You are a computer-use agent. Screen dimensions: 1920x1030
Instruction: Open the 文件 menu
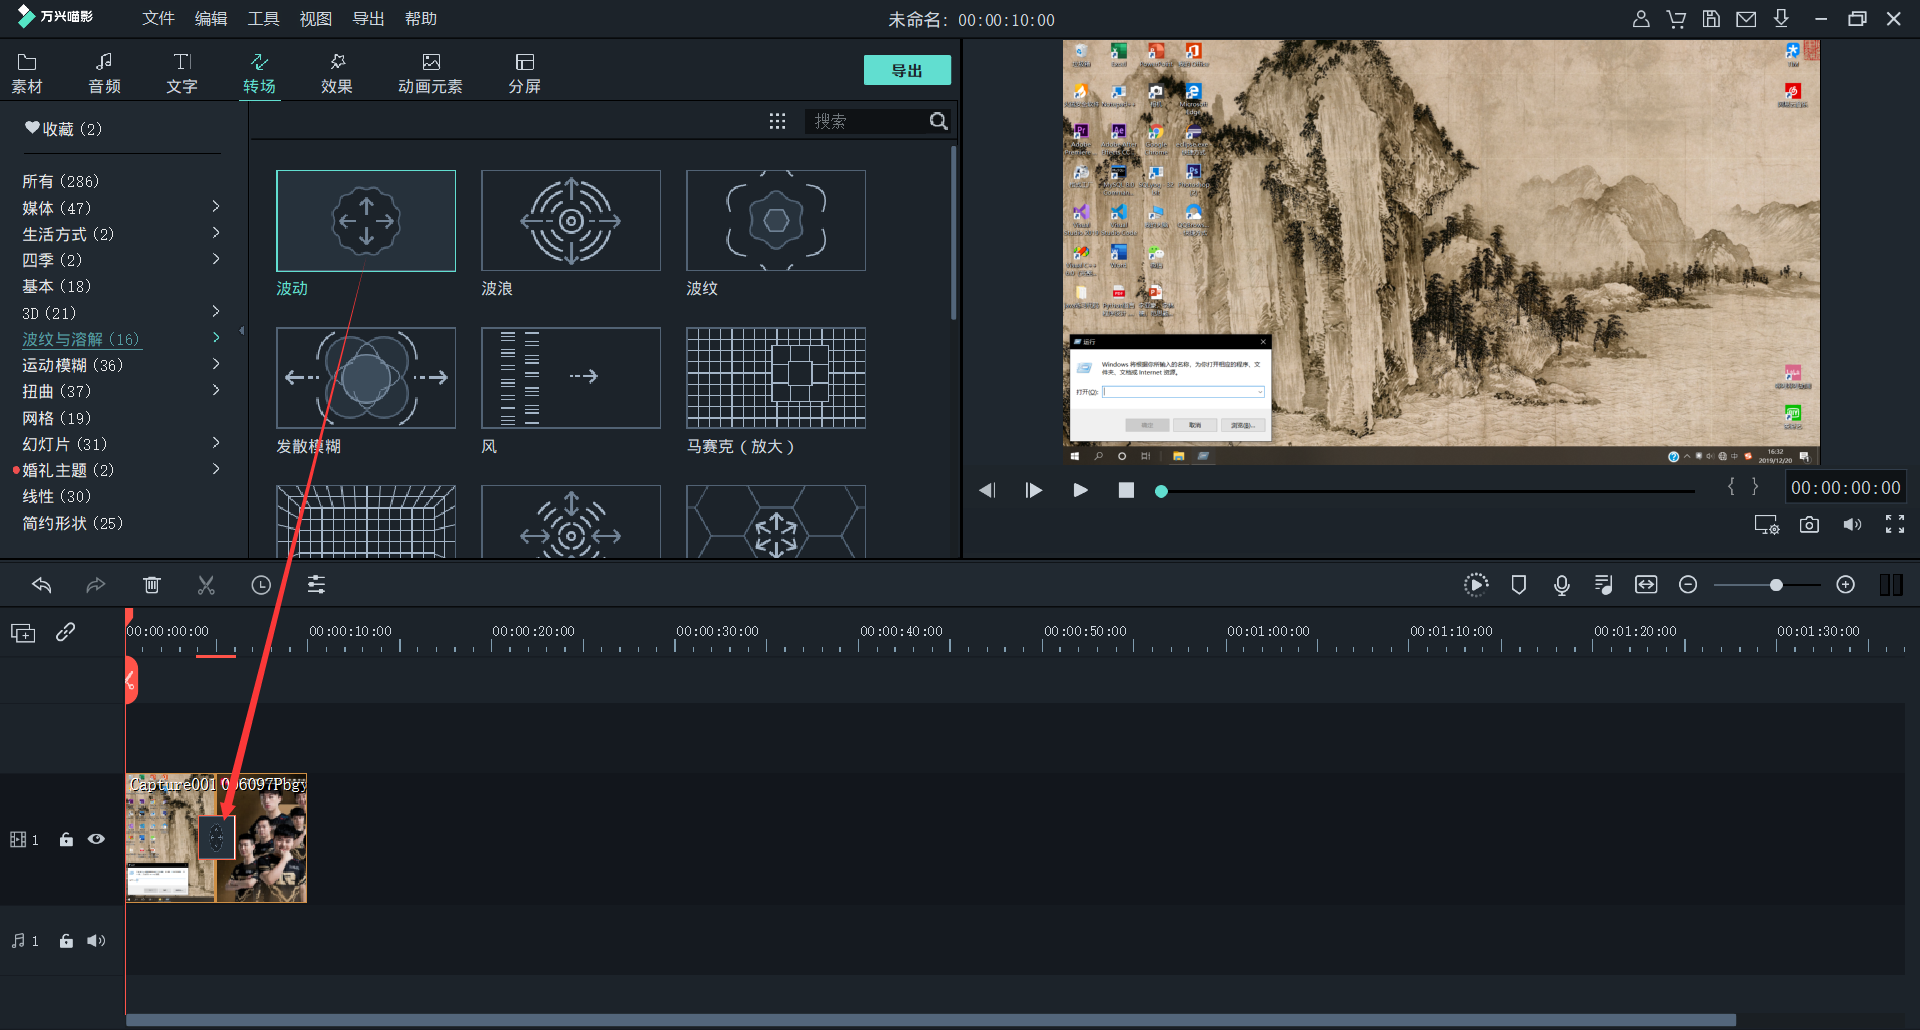click(x=158, y=19)
